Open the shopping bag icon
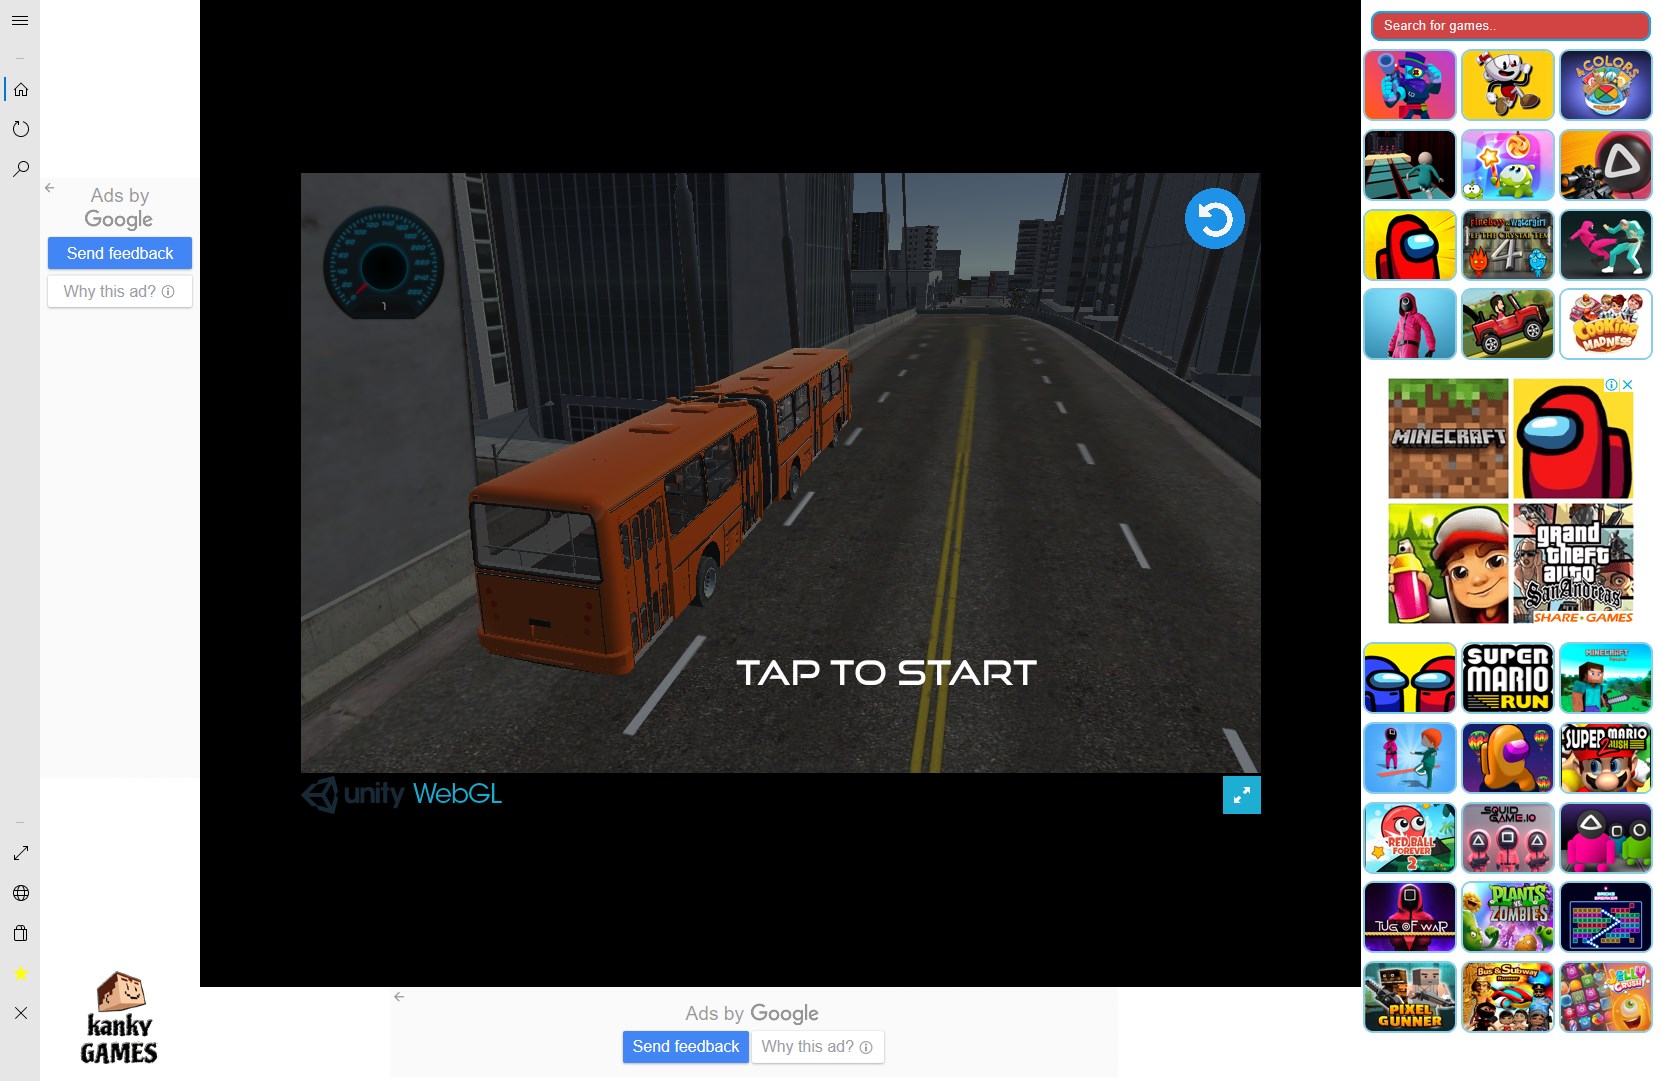This screenshot has height=1081, width=1661. pyautogui.click(x=20, y=933)
